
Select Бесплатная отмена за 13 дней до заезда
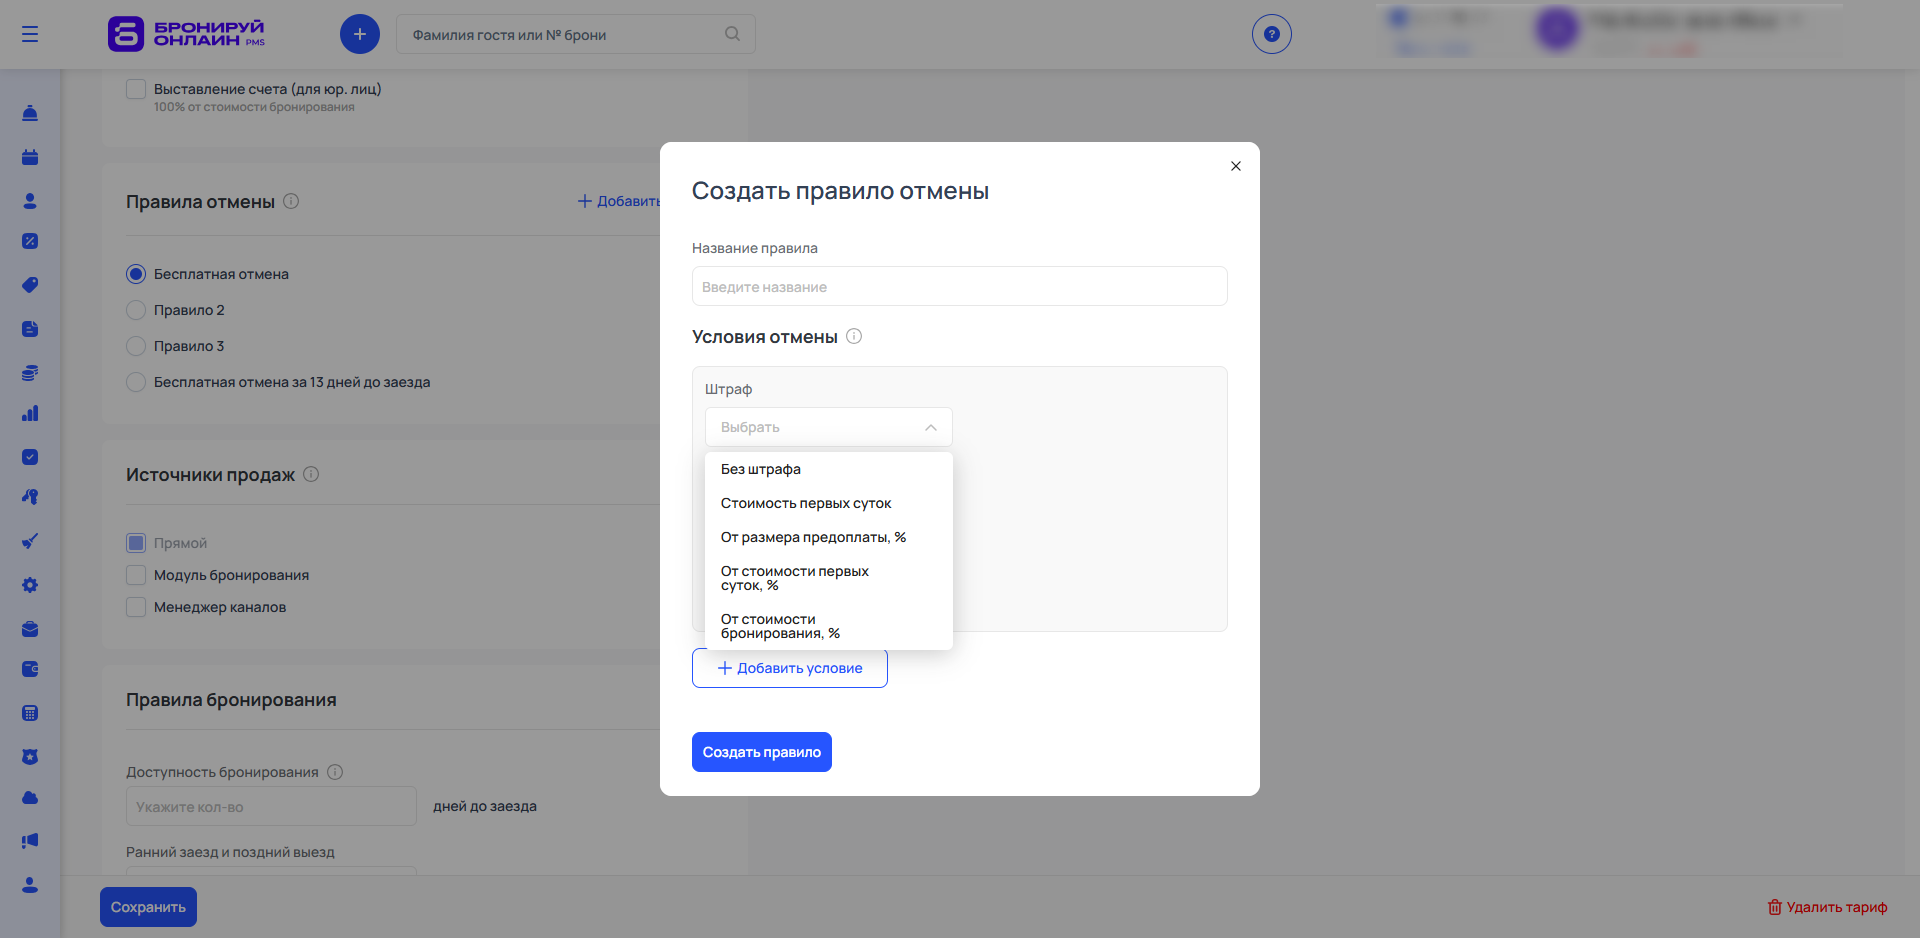pyautogui.click(x=136, y=382)
